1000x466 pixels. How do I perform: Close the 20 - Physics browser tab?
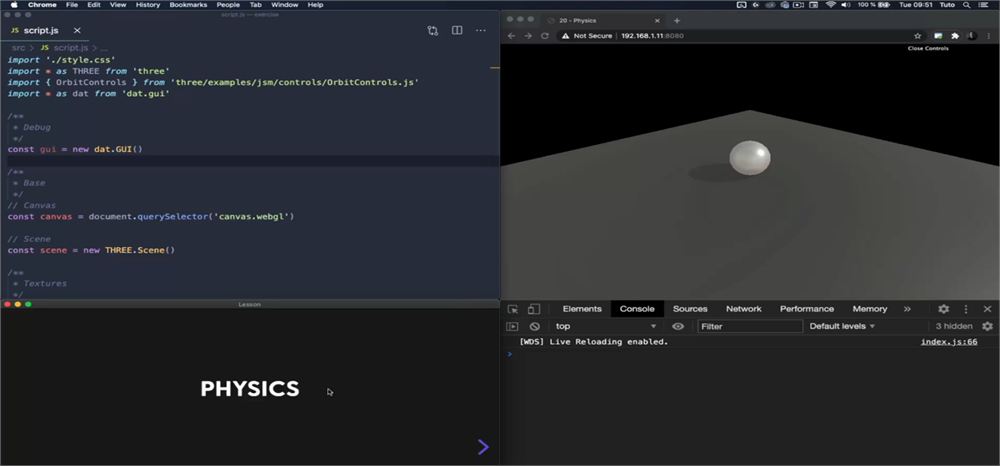point(658,20)
